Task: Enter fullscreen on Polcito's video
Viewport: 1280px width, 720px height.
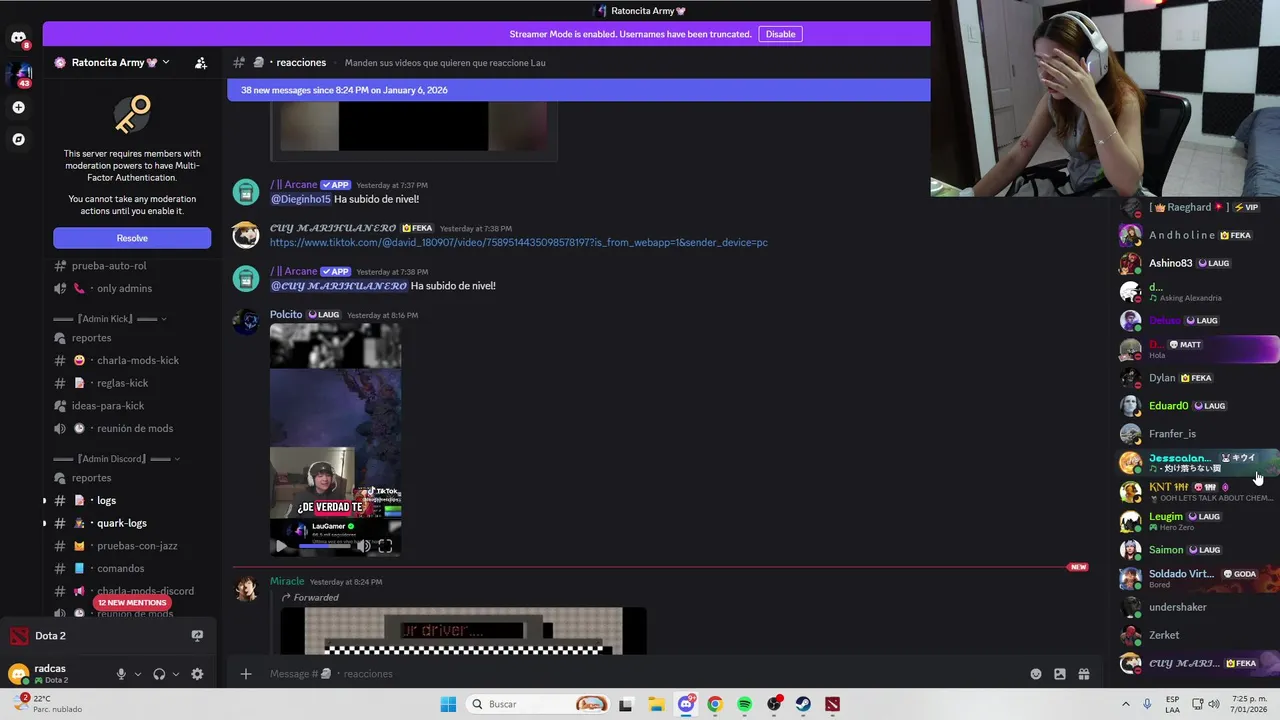Action: point(385,546)
